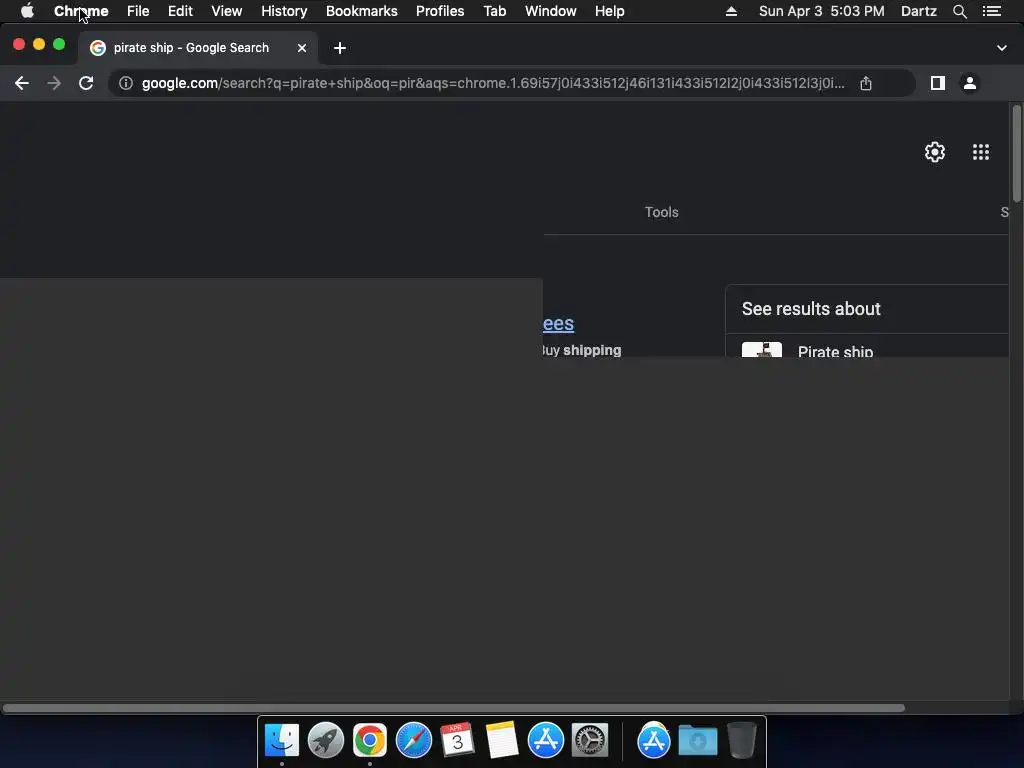This screenshot has height=768, width=1024.
Task: Close the pirate ship Google Search tab
Action: coord(302,48)
